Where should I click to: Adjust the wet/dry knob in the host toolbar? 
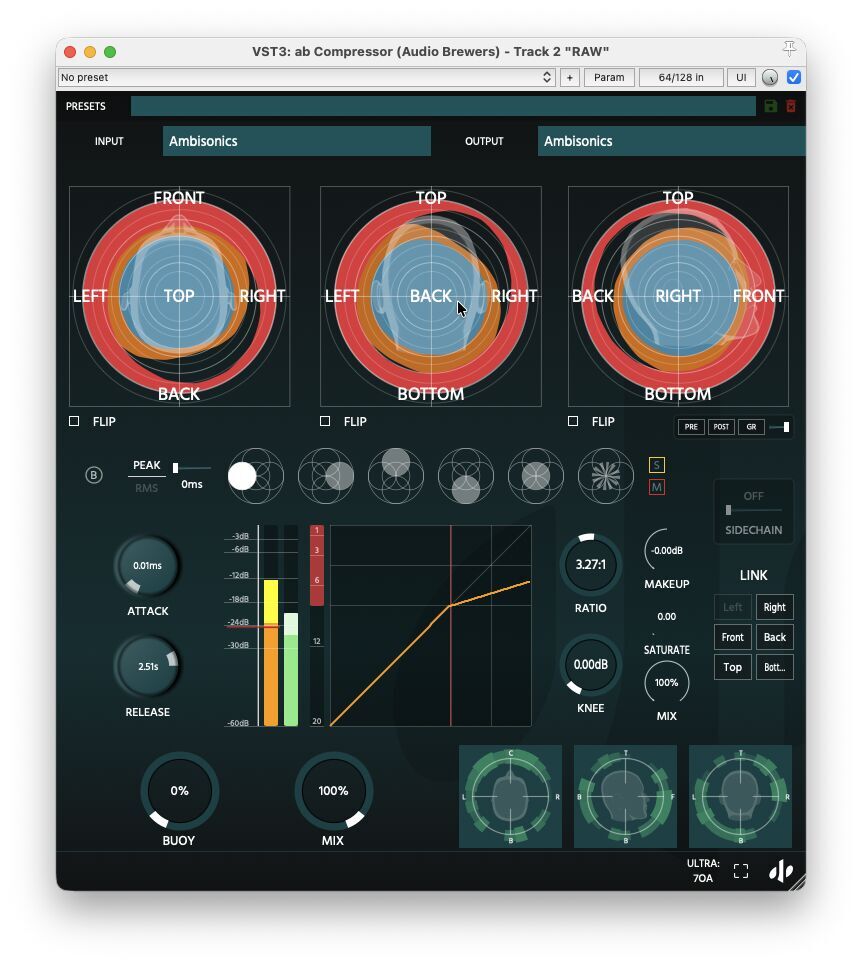click(770, 78)
